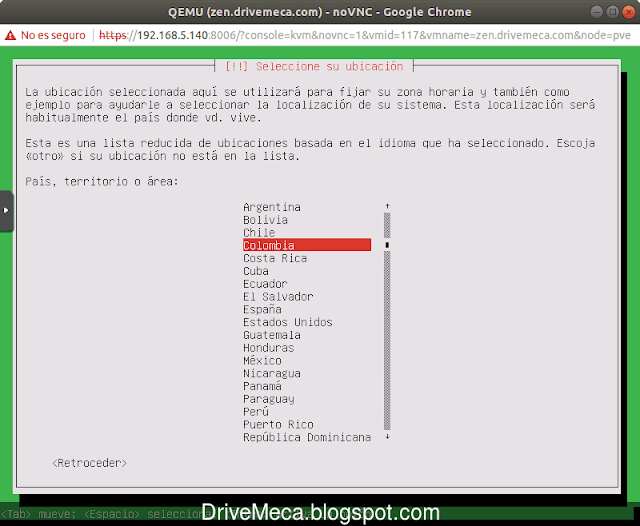Select Chile in the country list

[x=259, y=233]
